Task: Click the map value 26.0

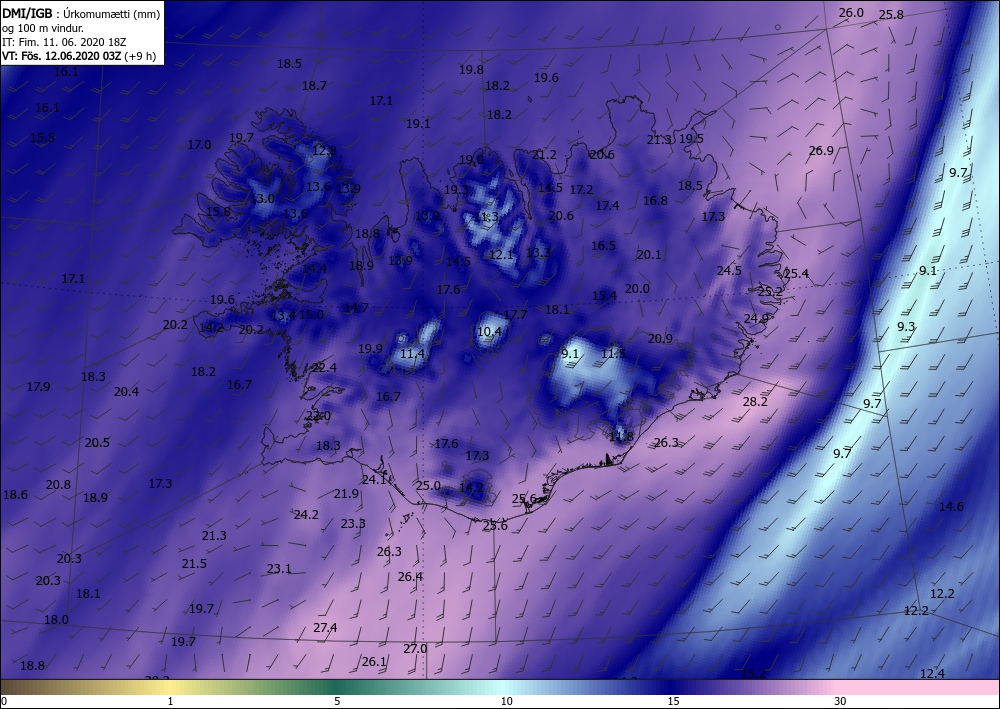Action: [x=851, y=13]
